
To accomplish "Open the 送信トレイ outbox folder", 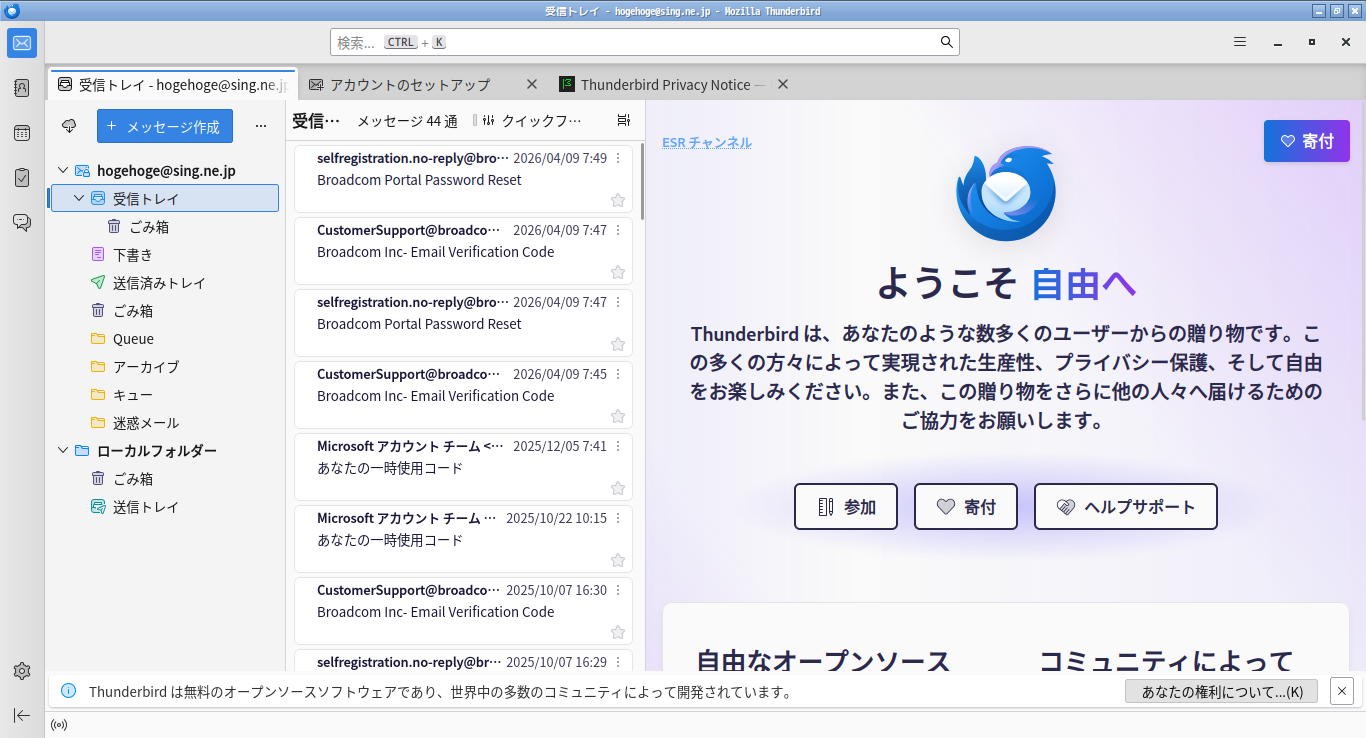I will [164, 507].
